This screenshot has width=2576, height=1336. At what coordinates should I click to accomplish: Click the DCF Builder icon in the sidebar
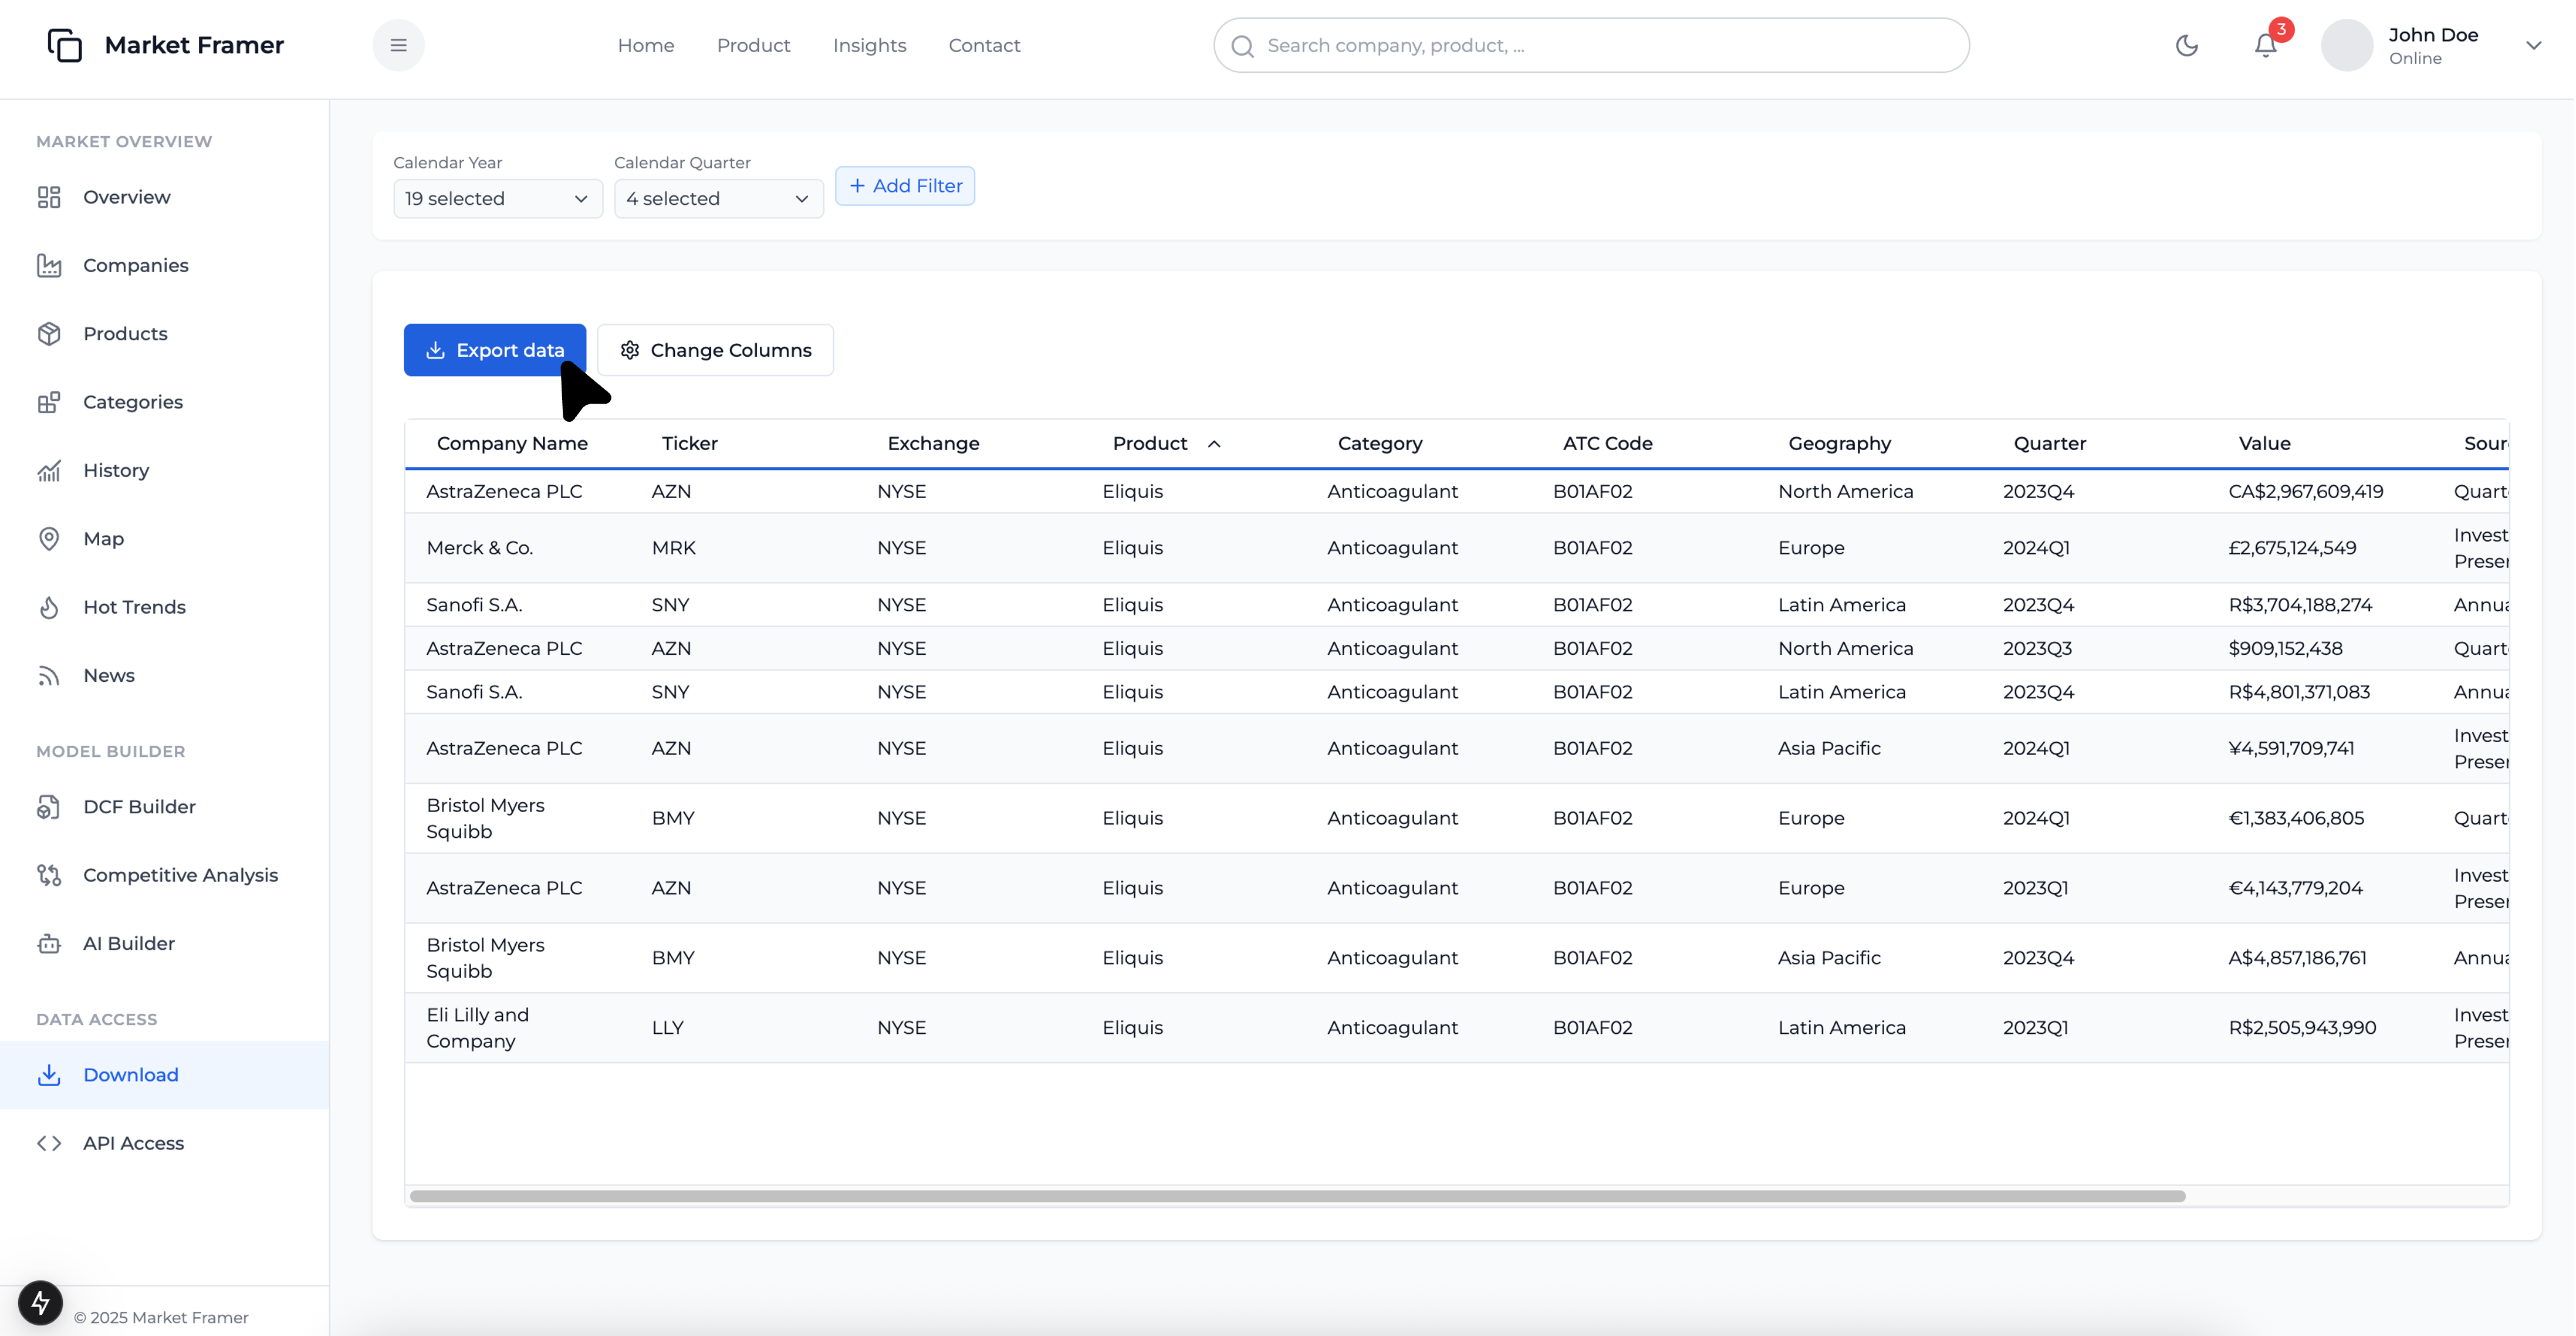49,807
